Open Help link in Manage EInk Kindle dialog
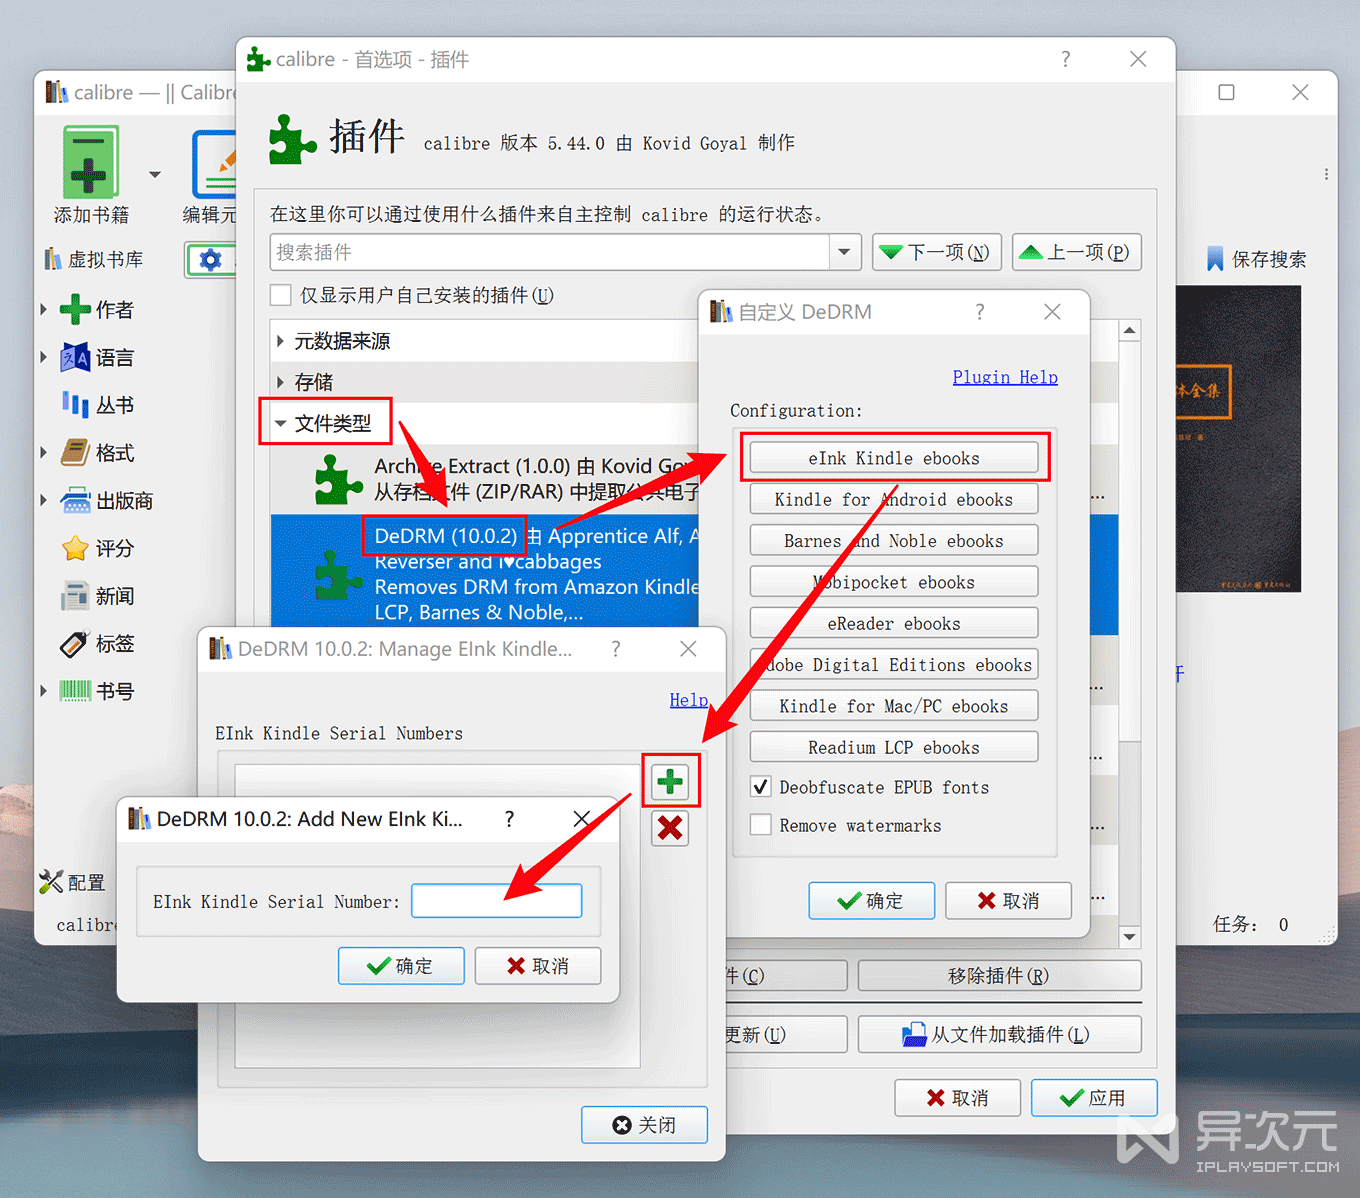The height and width of the screenshot is (1198, 1360). point(689,700)
